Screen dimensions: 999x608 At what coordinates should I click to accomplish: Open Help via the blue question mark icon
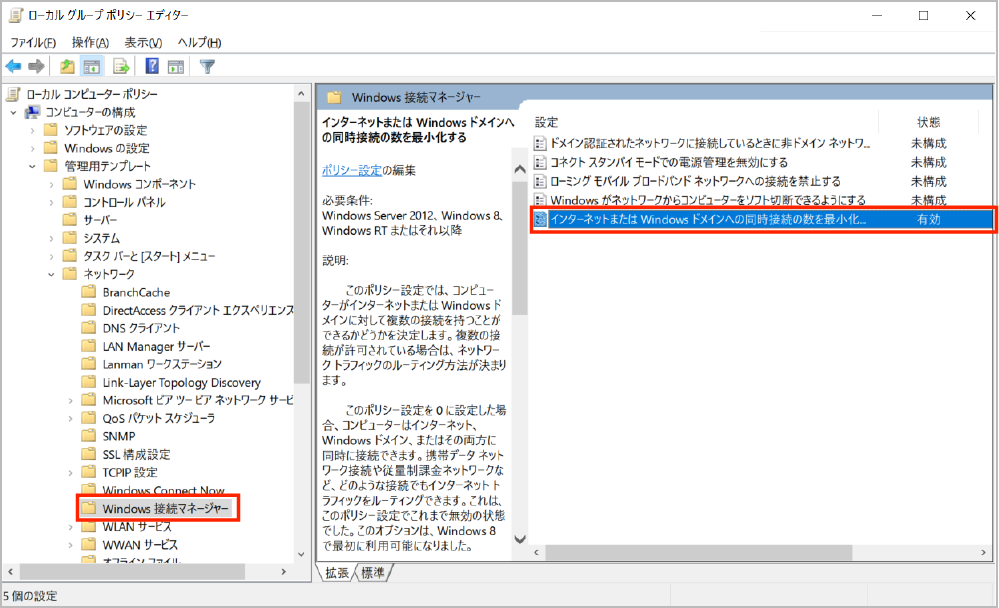tap(152, 67)
